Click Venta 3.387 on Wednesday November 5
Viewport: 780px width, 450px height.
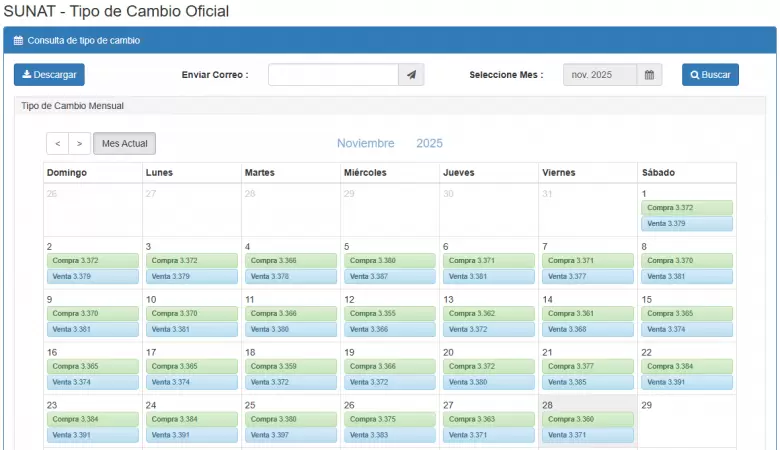tap(390, 276)
